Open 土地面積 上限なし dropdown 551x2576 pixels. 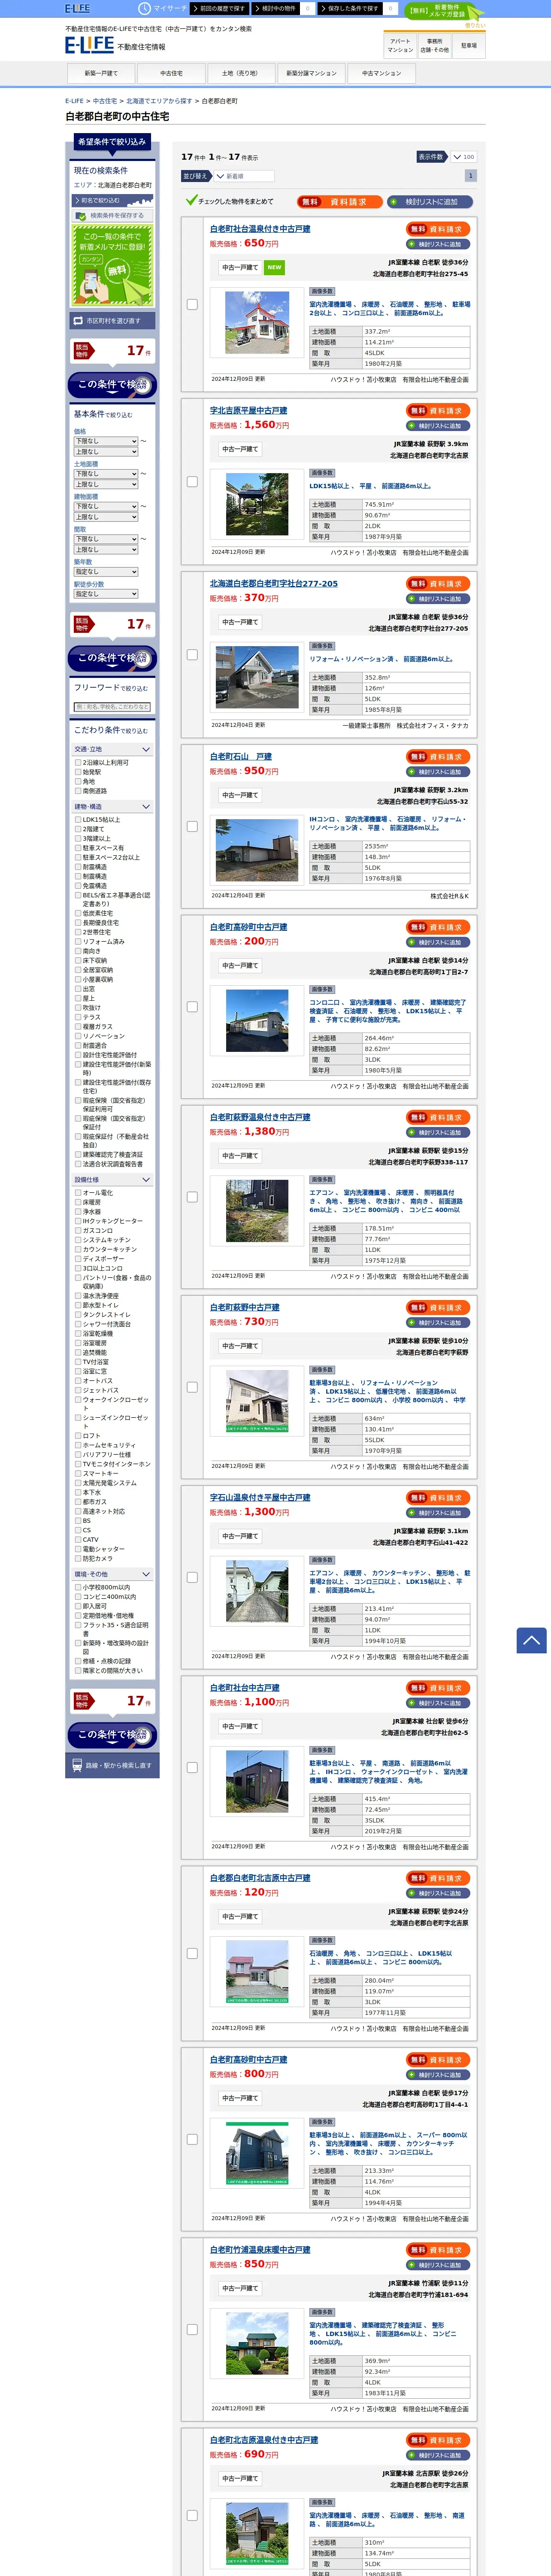(105, 484)
